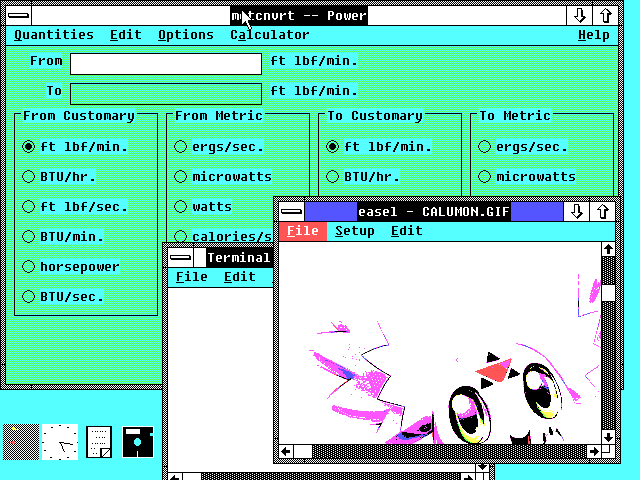The height and width of the screenshot is (480, 640).
Task: Select ergs/sec. under To Metric
Action: click(x=523, y=147)
